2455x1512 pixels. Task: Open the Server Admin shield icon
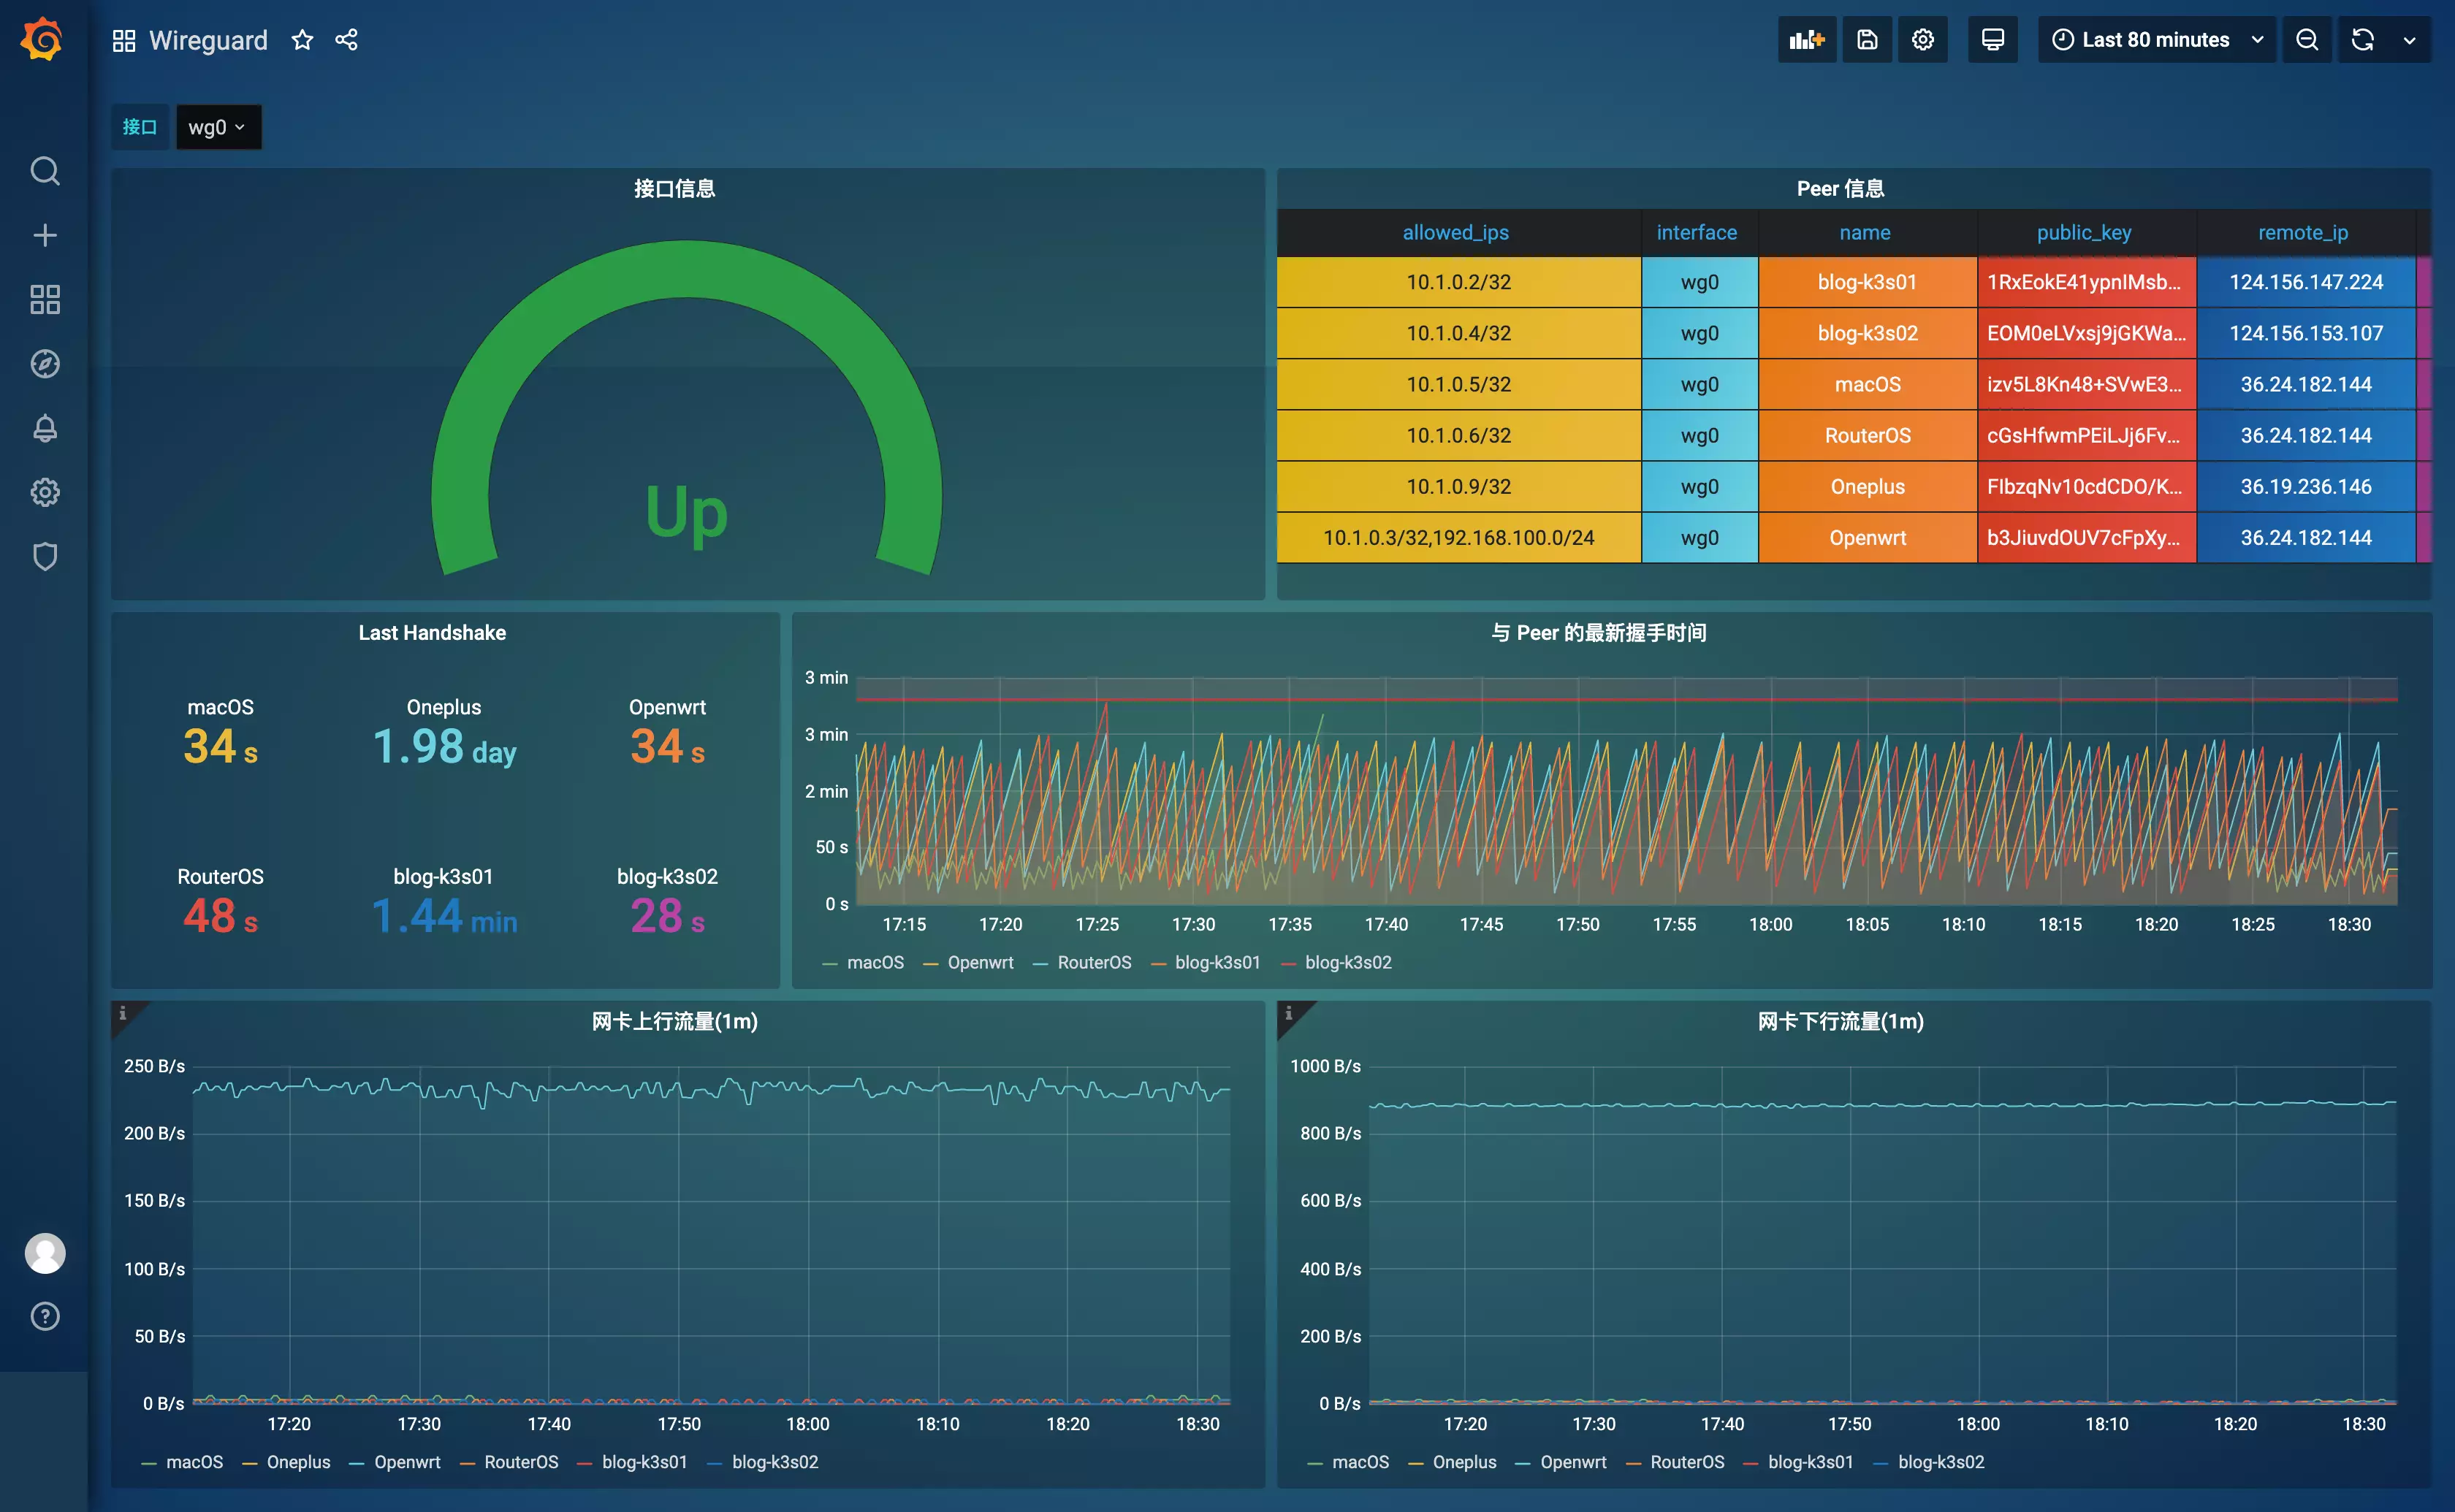45,556
